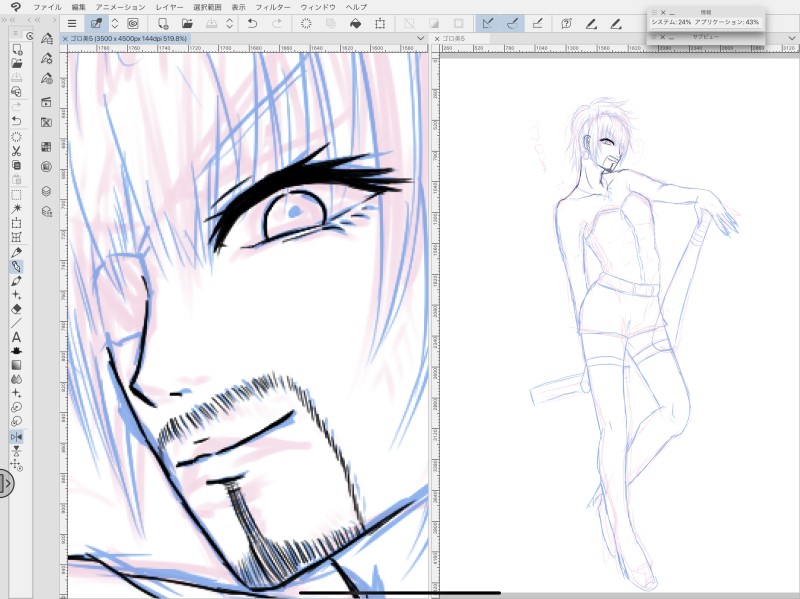The height and width of the screenshot is (599, 800).
Task: Toggle second highlighted snap icon in command bar
Action: (x=512, y=23)
